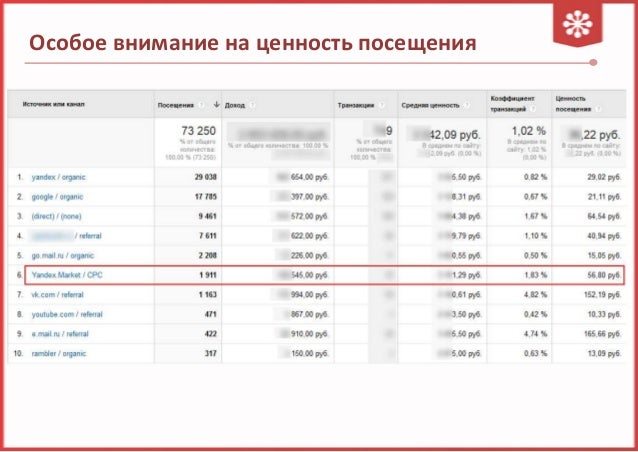Viewport: 638px width, 452px height.
Task: Select visit value 56,80 руб.
Action: pos(604,275)
